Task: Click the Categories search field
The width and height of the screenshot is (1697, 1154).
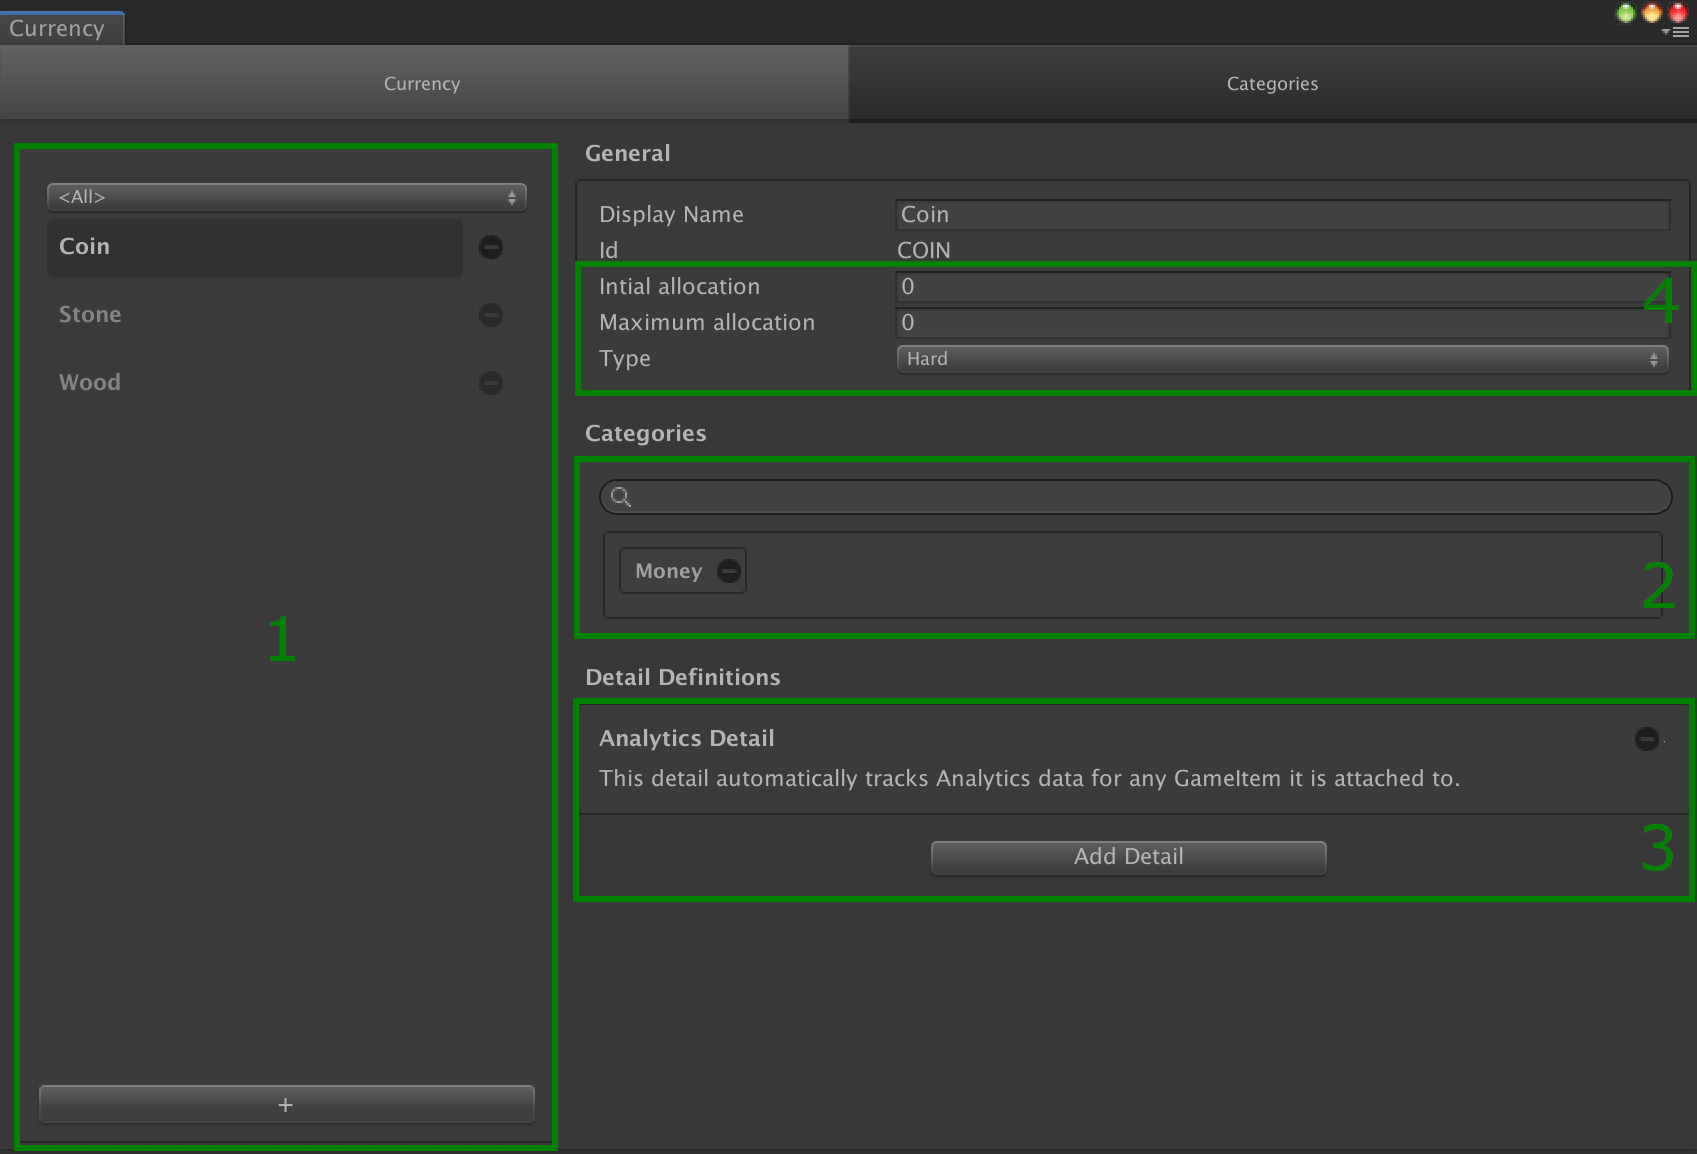Action: 1136,497
